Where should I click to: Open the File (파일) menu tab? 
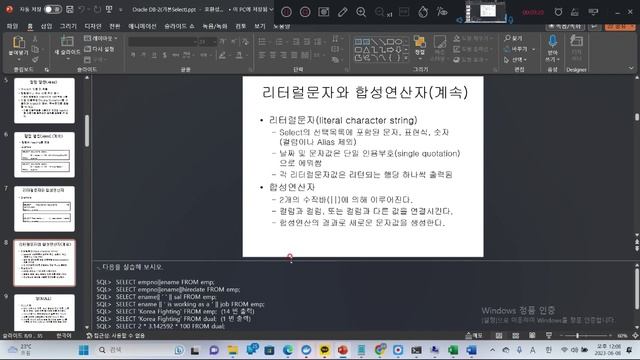pos(12,26)
